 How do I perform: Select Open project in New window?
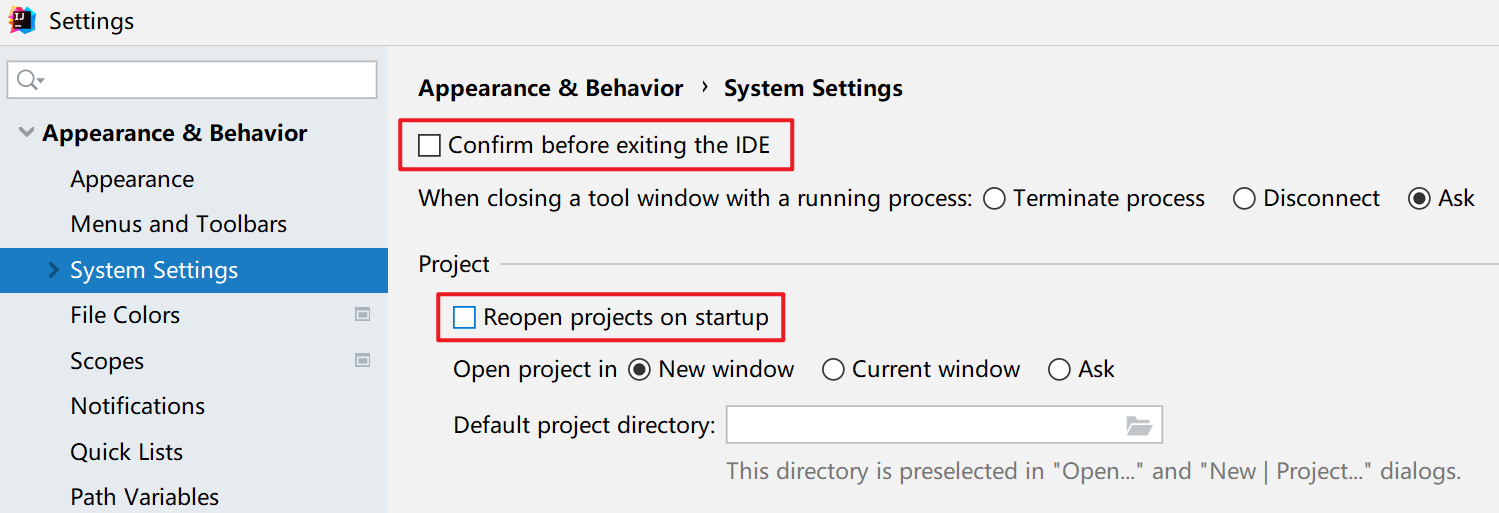(x=639, y=370)
